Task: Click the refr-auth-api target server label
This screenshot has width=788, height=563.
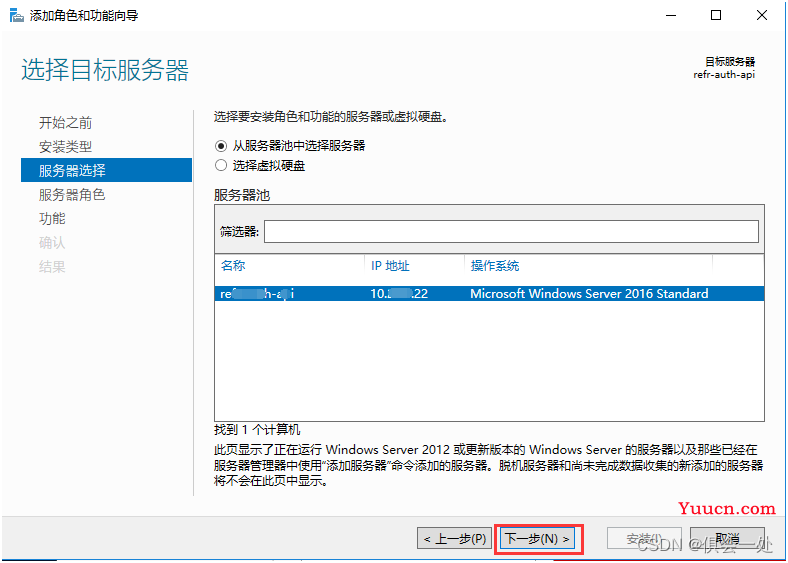Action: point(724,75)
